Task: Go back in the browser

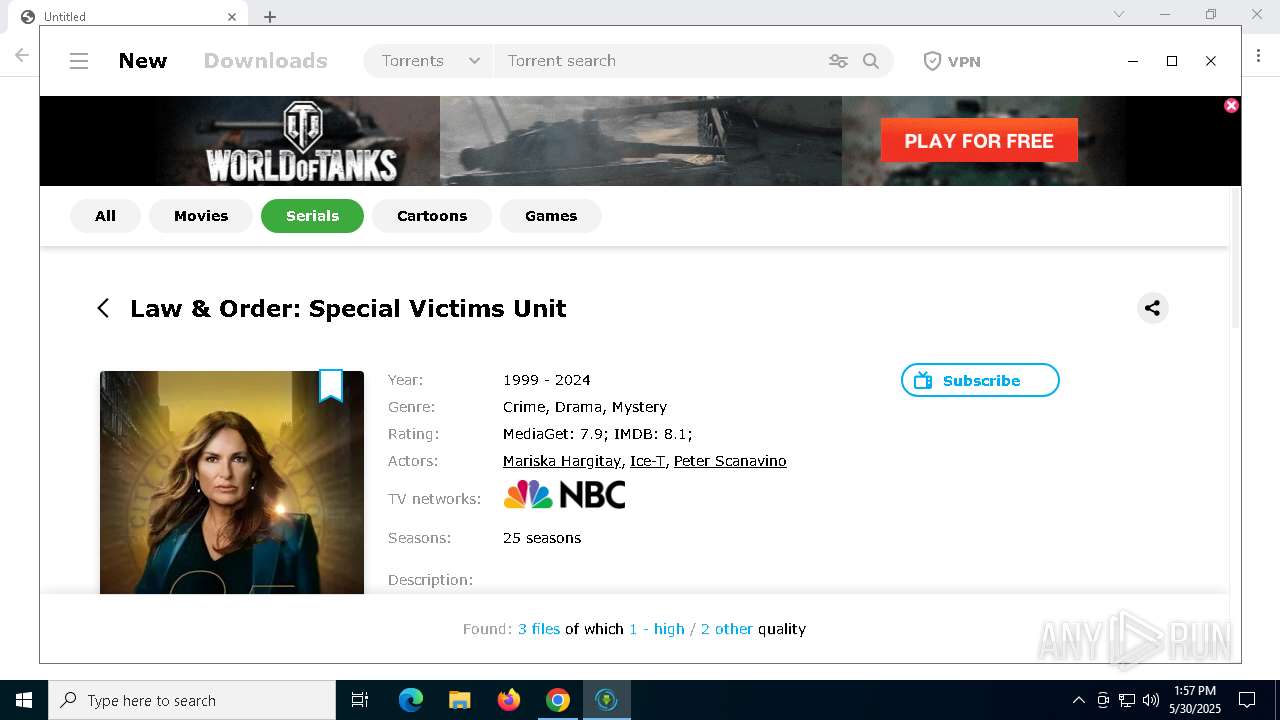Action: 21,55
